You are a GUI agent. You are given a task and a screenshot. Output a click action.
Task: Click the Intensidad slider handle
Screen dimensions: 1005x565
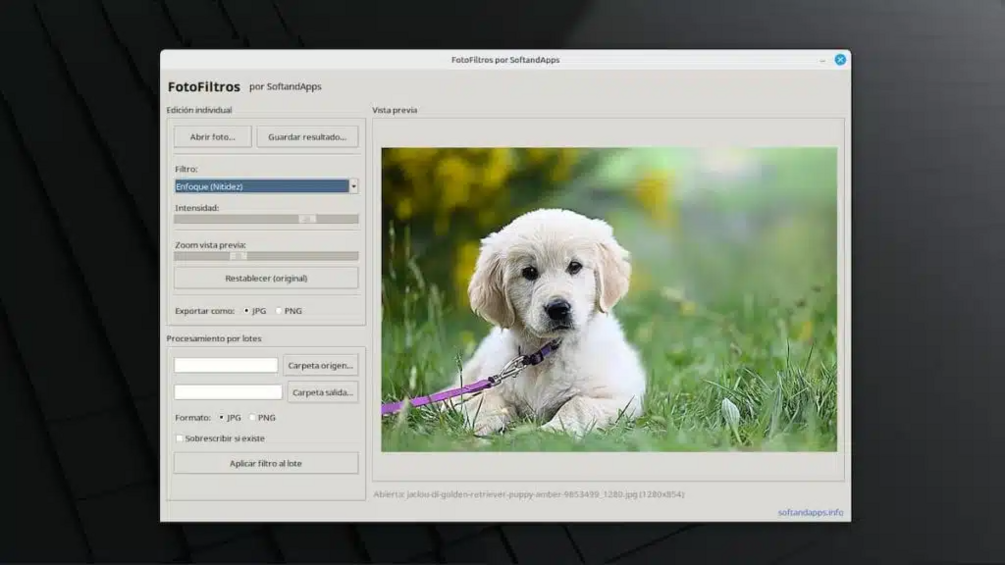(x=308, y=219)
